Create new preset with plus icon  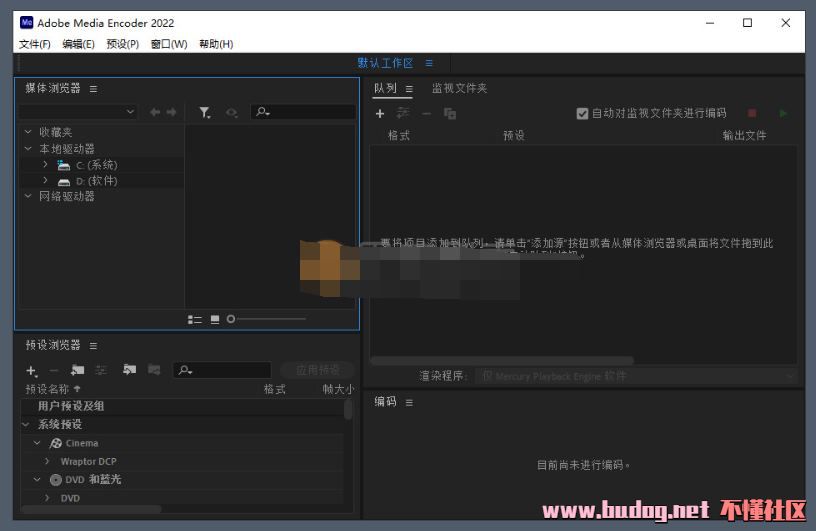[x=31, y=371]
